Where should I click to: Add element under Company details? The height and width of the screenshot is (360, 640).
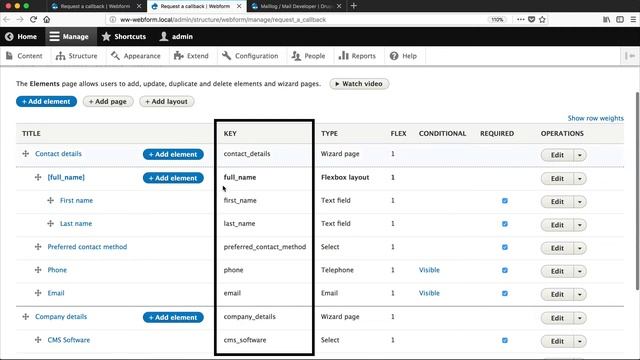[173, 317]
